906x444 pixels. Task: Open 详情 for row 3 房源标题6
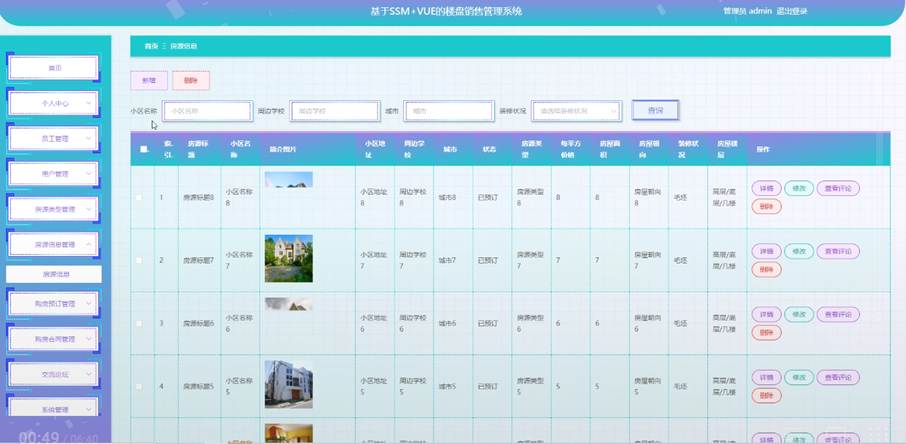click(766, 314)
